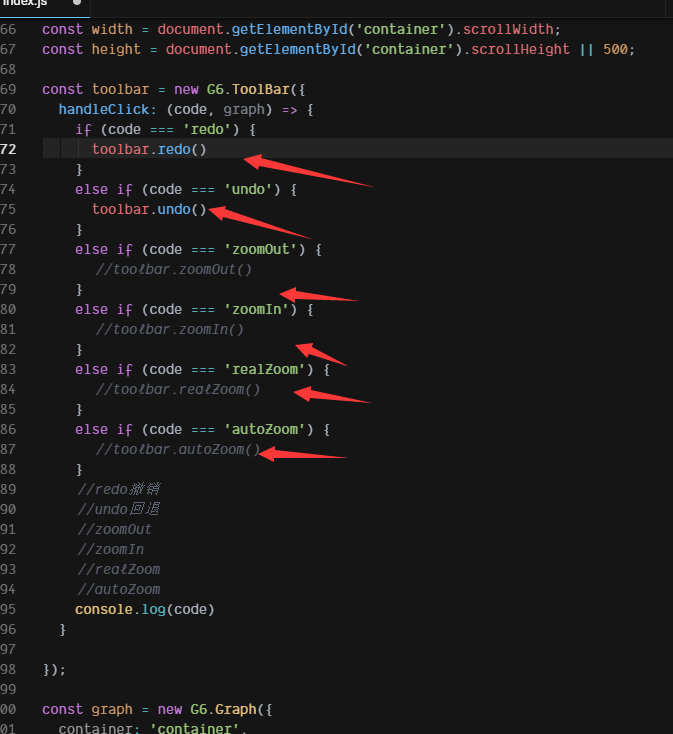This screenshot has width=673, height=734.
Task: Click 'scrollHeight' on line 67
Action: [x=520, y=50]
